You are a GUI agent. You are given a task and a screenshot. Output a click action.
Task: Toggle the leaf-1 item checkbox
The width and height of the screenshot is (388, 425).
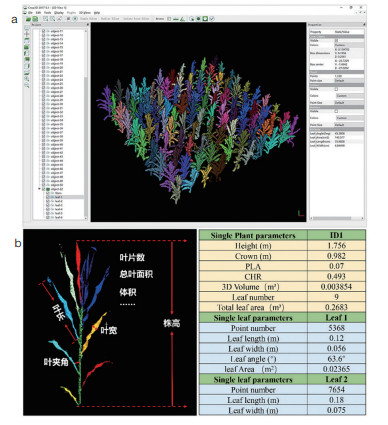pos(48,197)
